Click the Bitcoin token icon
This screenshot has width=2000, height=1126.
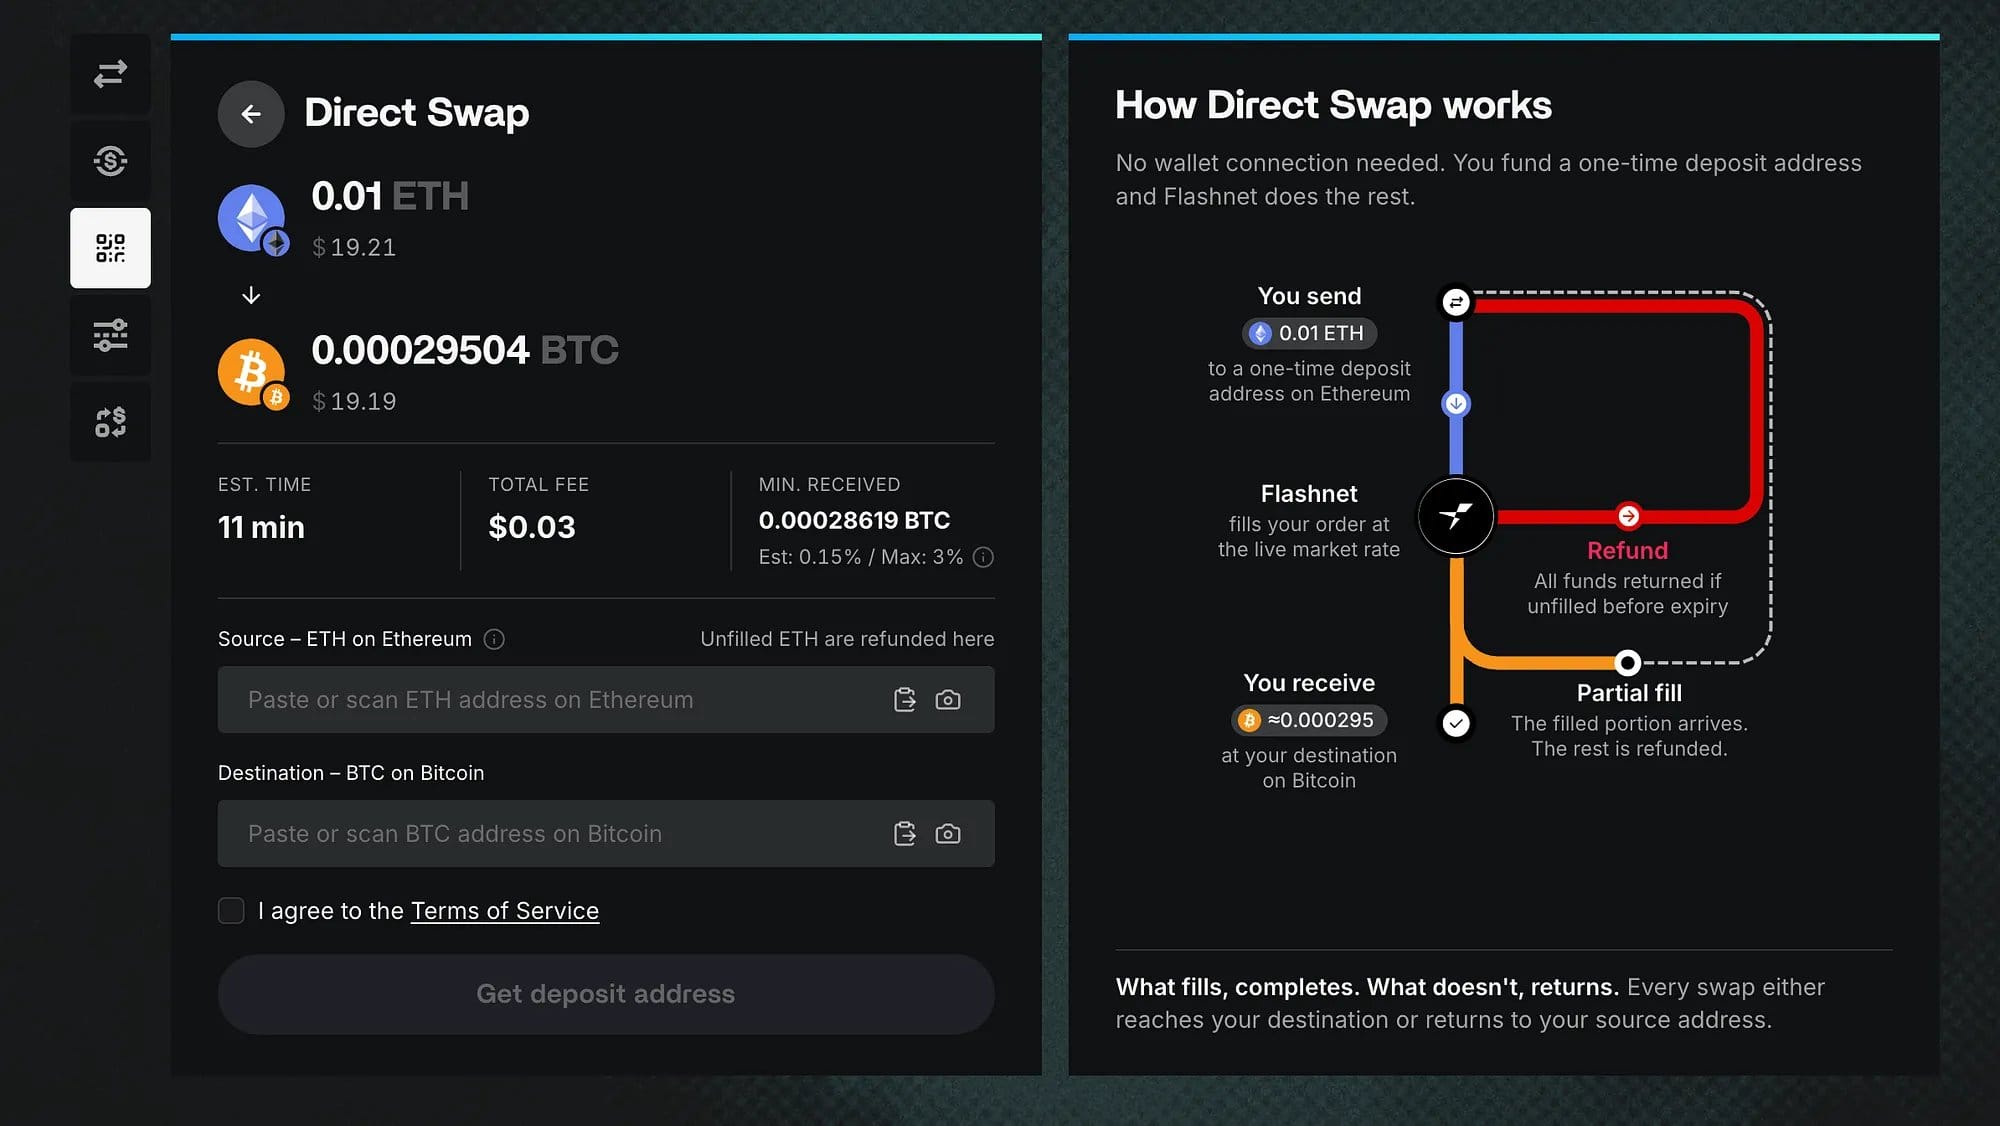point(252,373)
